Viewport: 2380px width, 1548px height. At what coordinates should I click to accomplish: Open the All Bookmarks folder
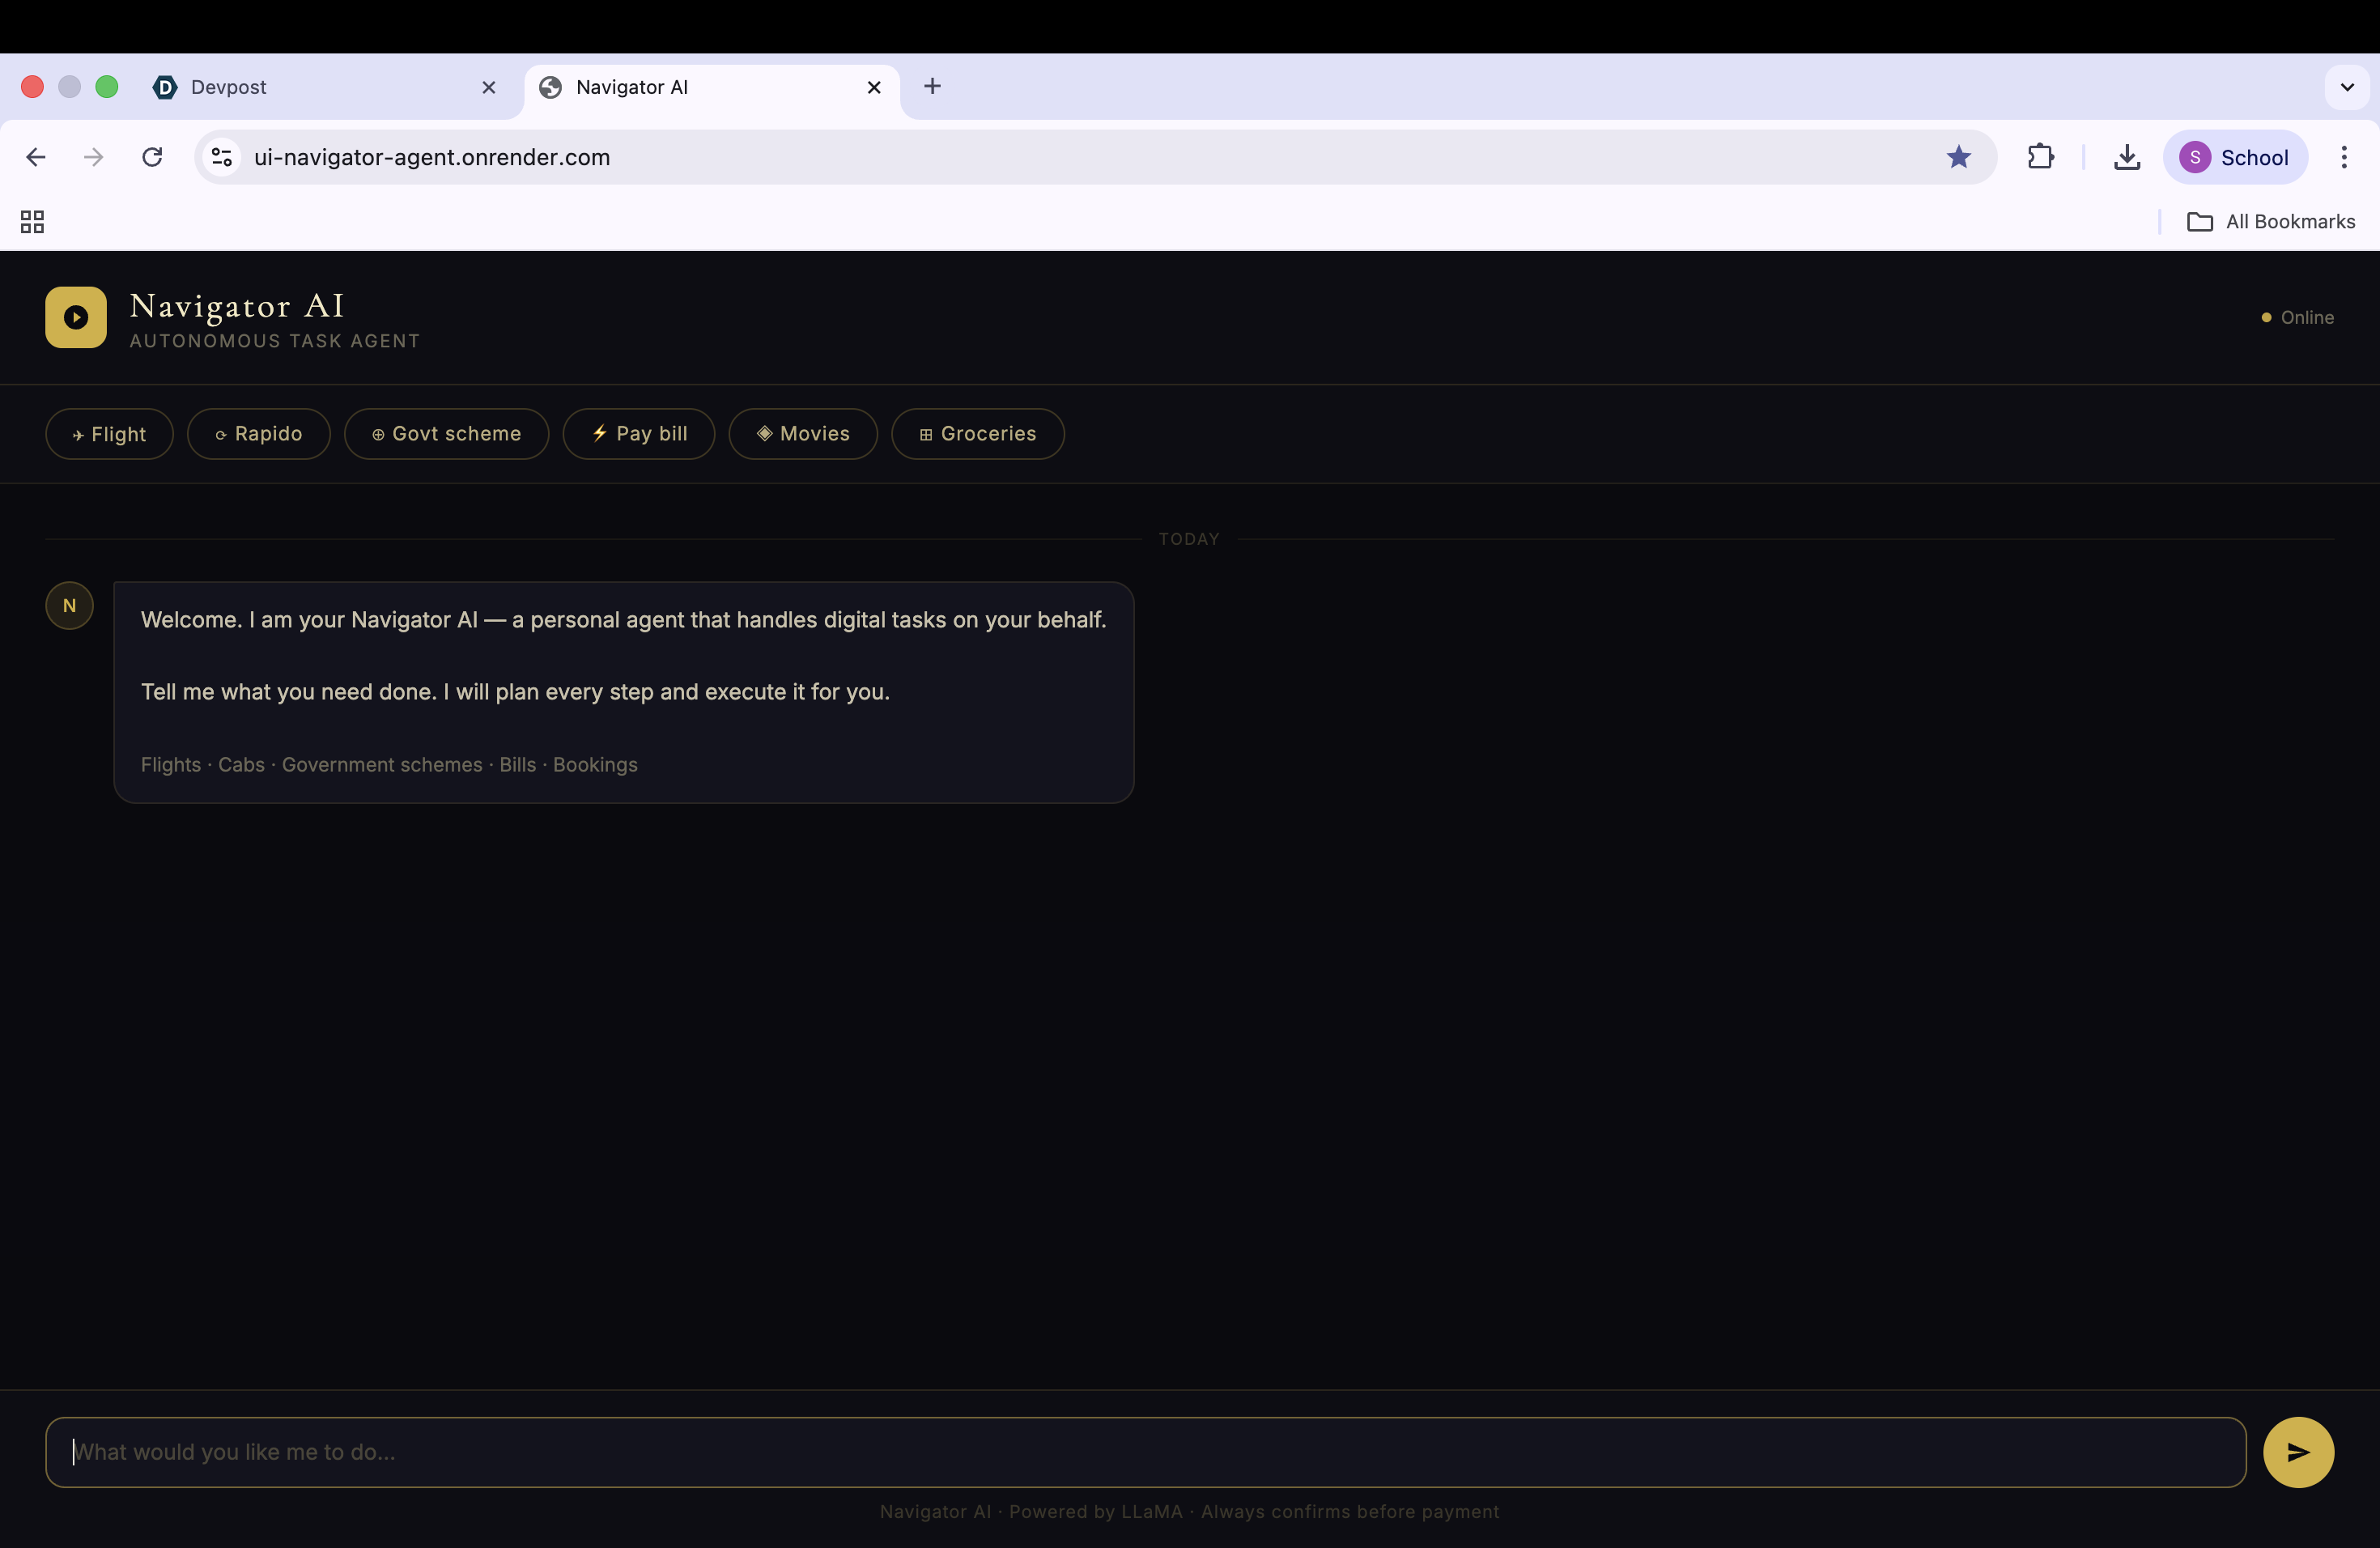click(x=2270, y=221)
